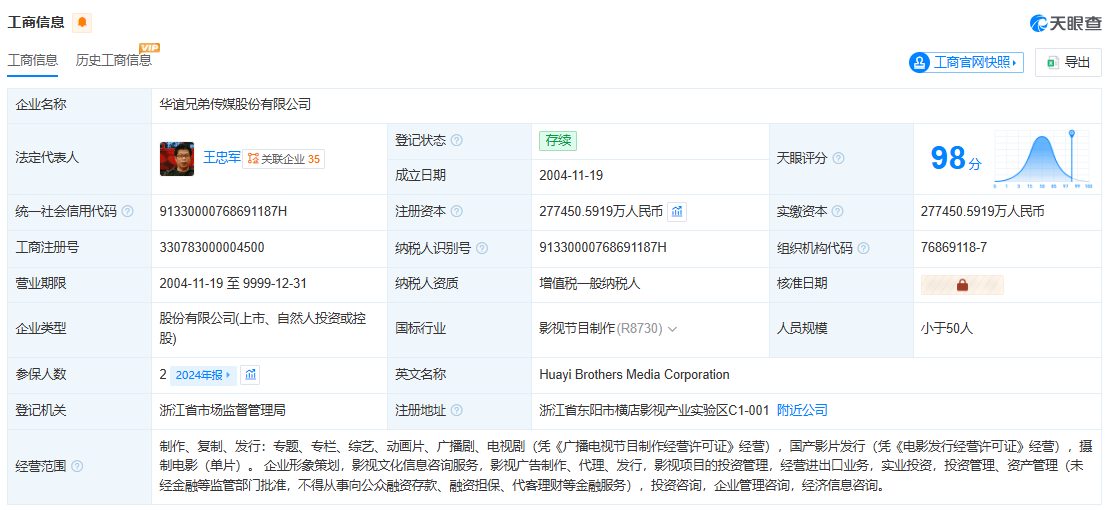Viewport: 1111px width, 510px height.
Task: Click business term 2004-11-19 至 9999-12-31
Action: [233, 283]
